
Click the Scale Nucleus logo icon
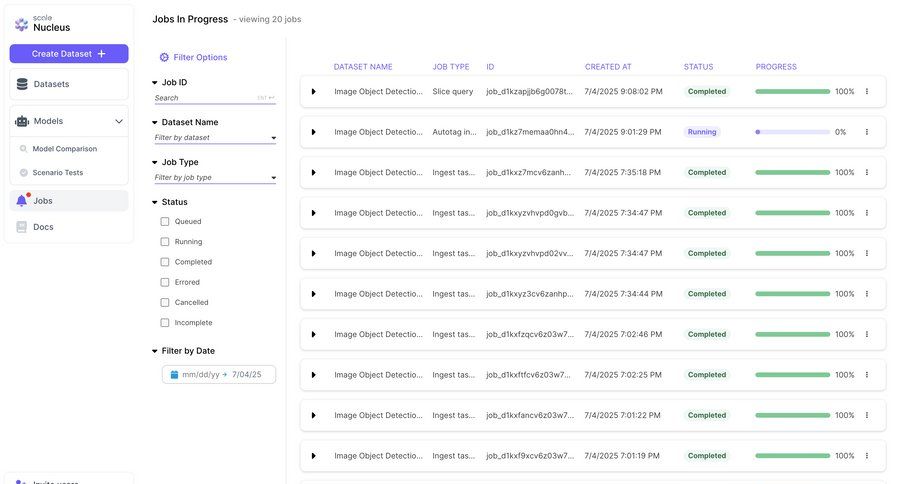tap(21, 24)
